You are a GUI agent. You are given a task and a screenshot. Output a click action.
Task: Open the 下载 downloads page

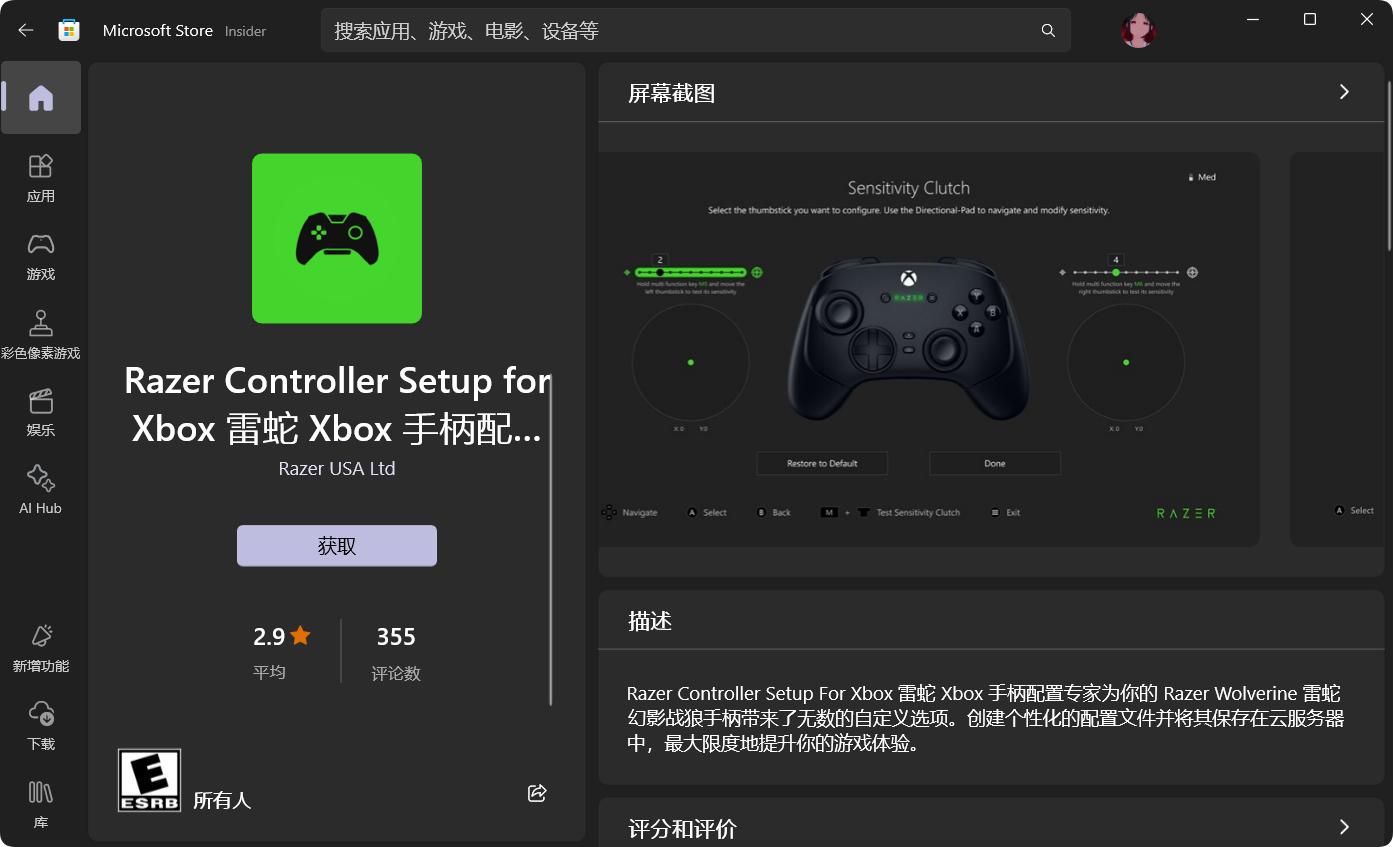(41, 726)
